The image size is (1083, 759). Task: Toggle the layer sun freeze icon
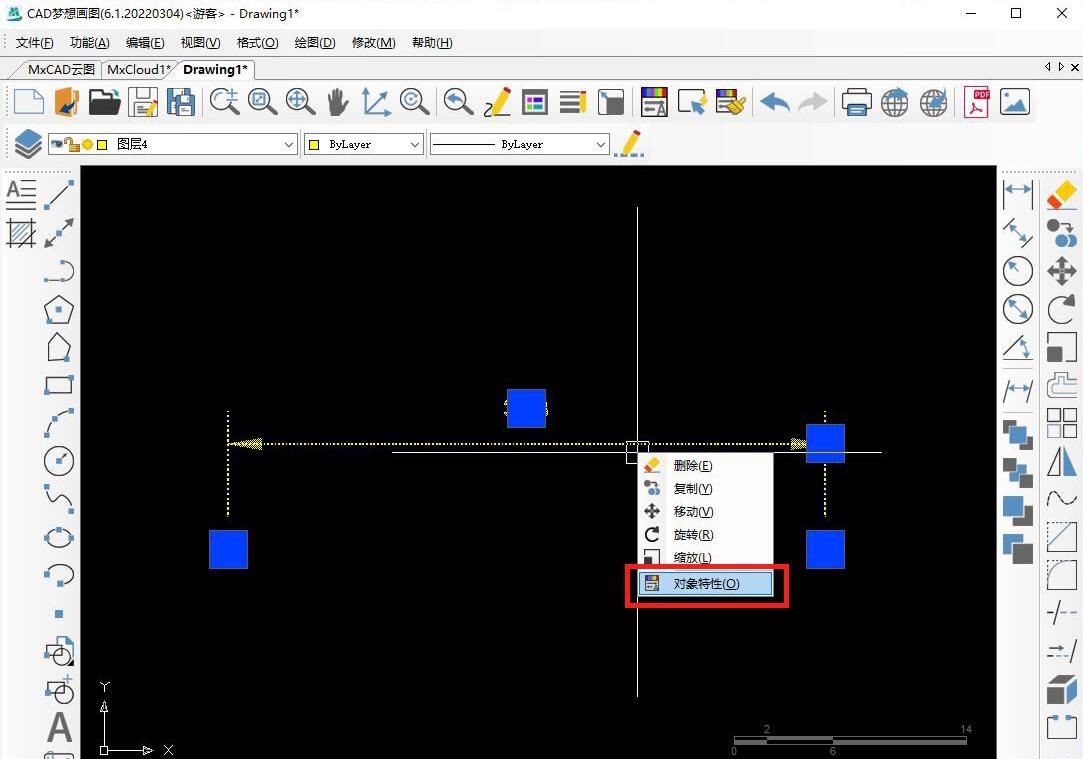click(x=87, y=144)
